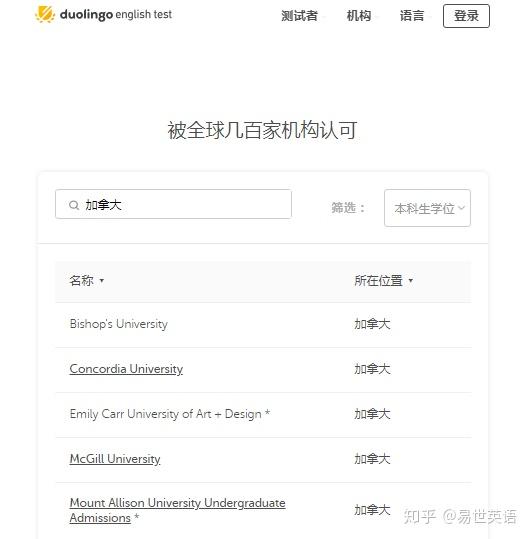
Task: Click the search magnifier icon
Action: pyautogui.click(x=74, y=205)
